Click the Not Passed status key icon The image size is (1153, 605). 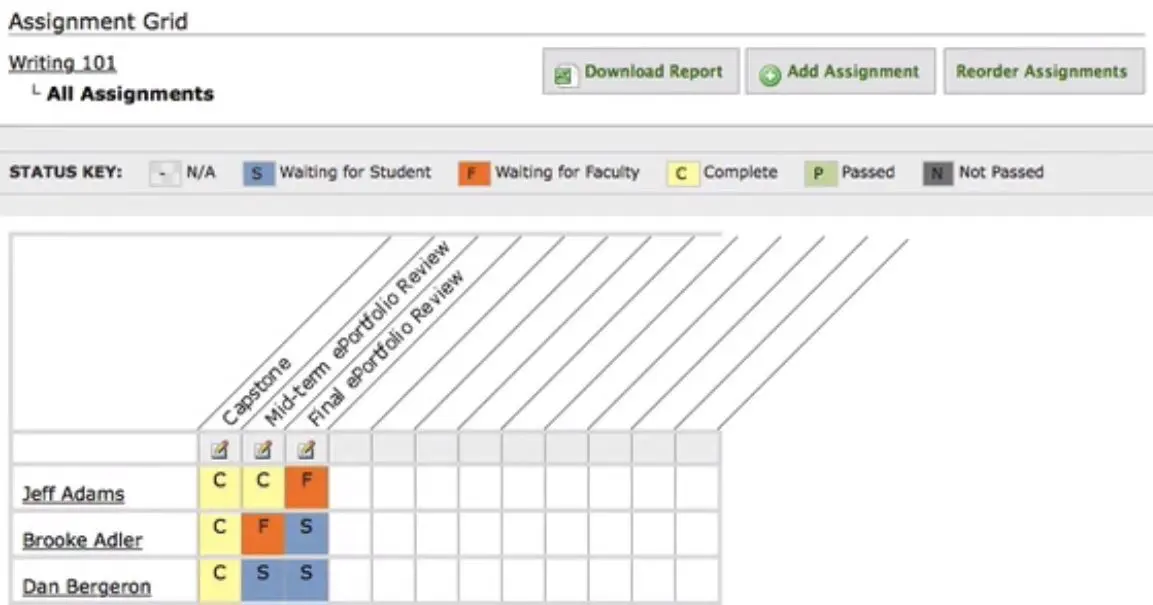coord(937,173)
